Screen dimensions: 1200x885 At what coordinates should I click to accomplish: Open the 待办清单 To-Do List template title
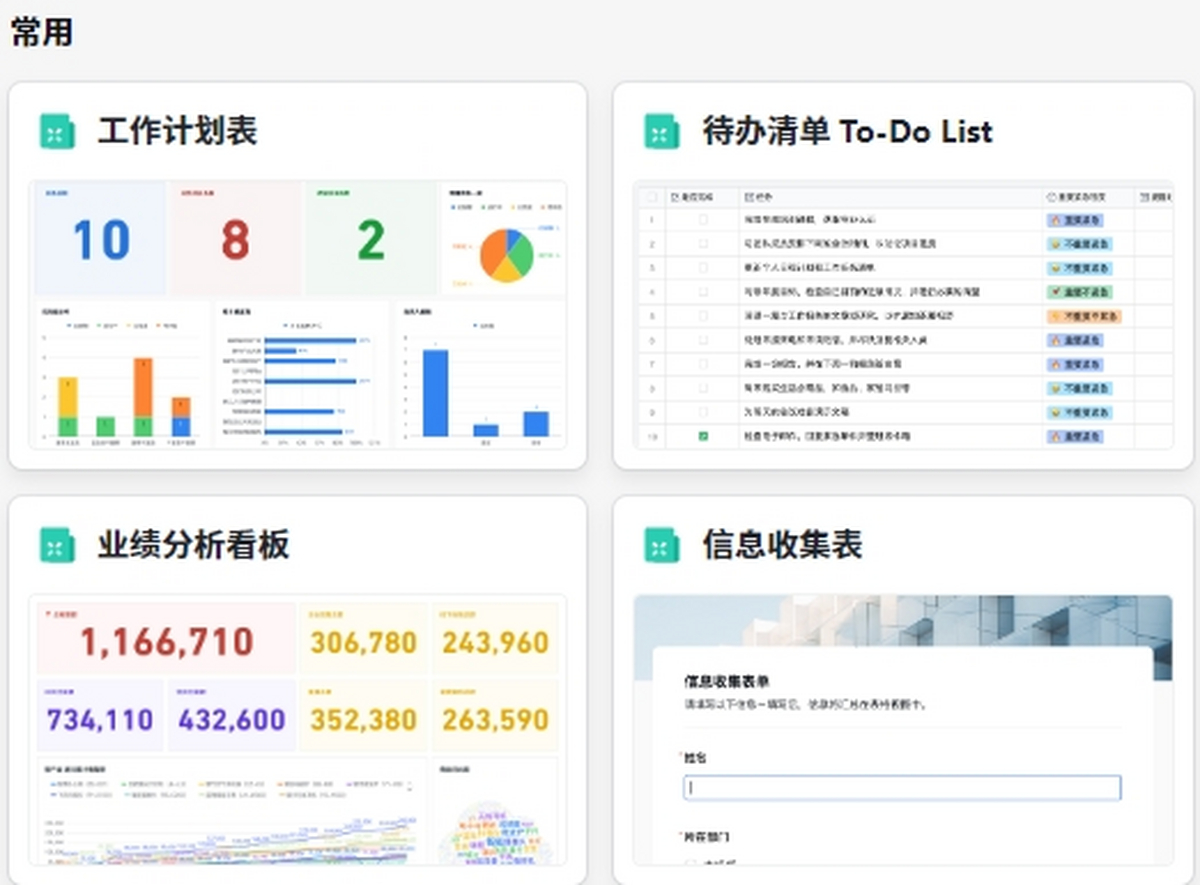[x=848, y=131]
